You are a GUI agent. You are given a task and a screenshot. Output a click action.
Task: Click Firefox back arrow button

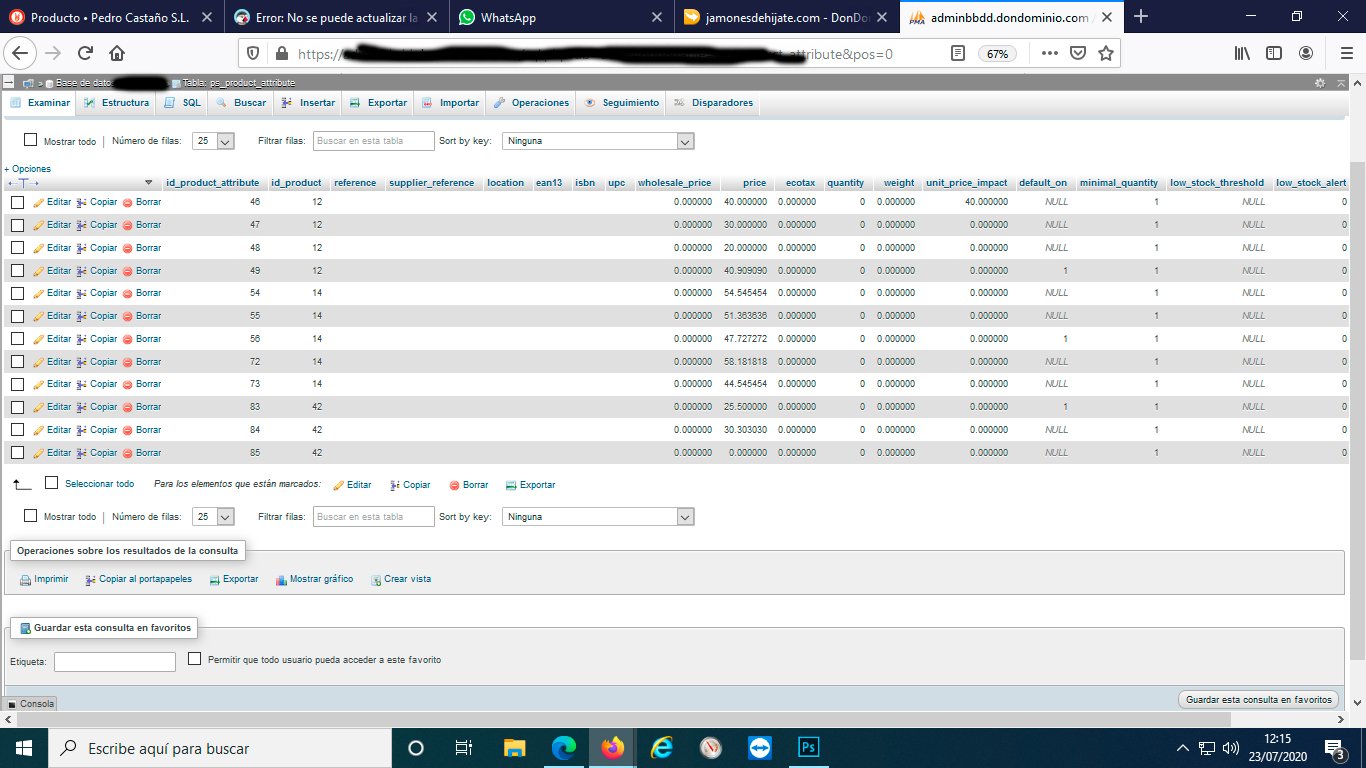click(22, 53)
